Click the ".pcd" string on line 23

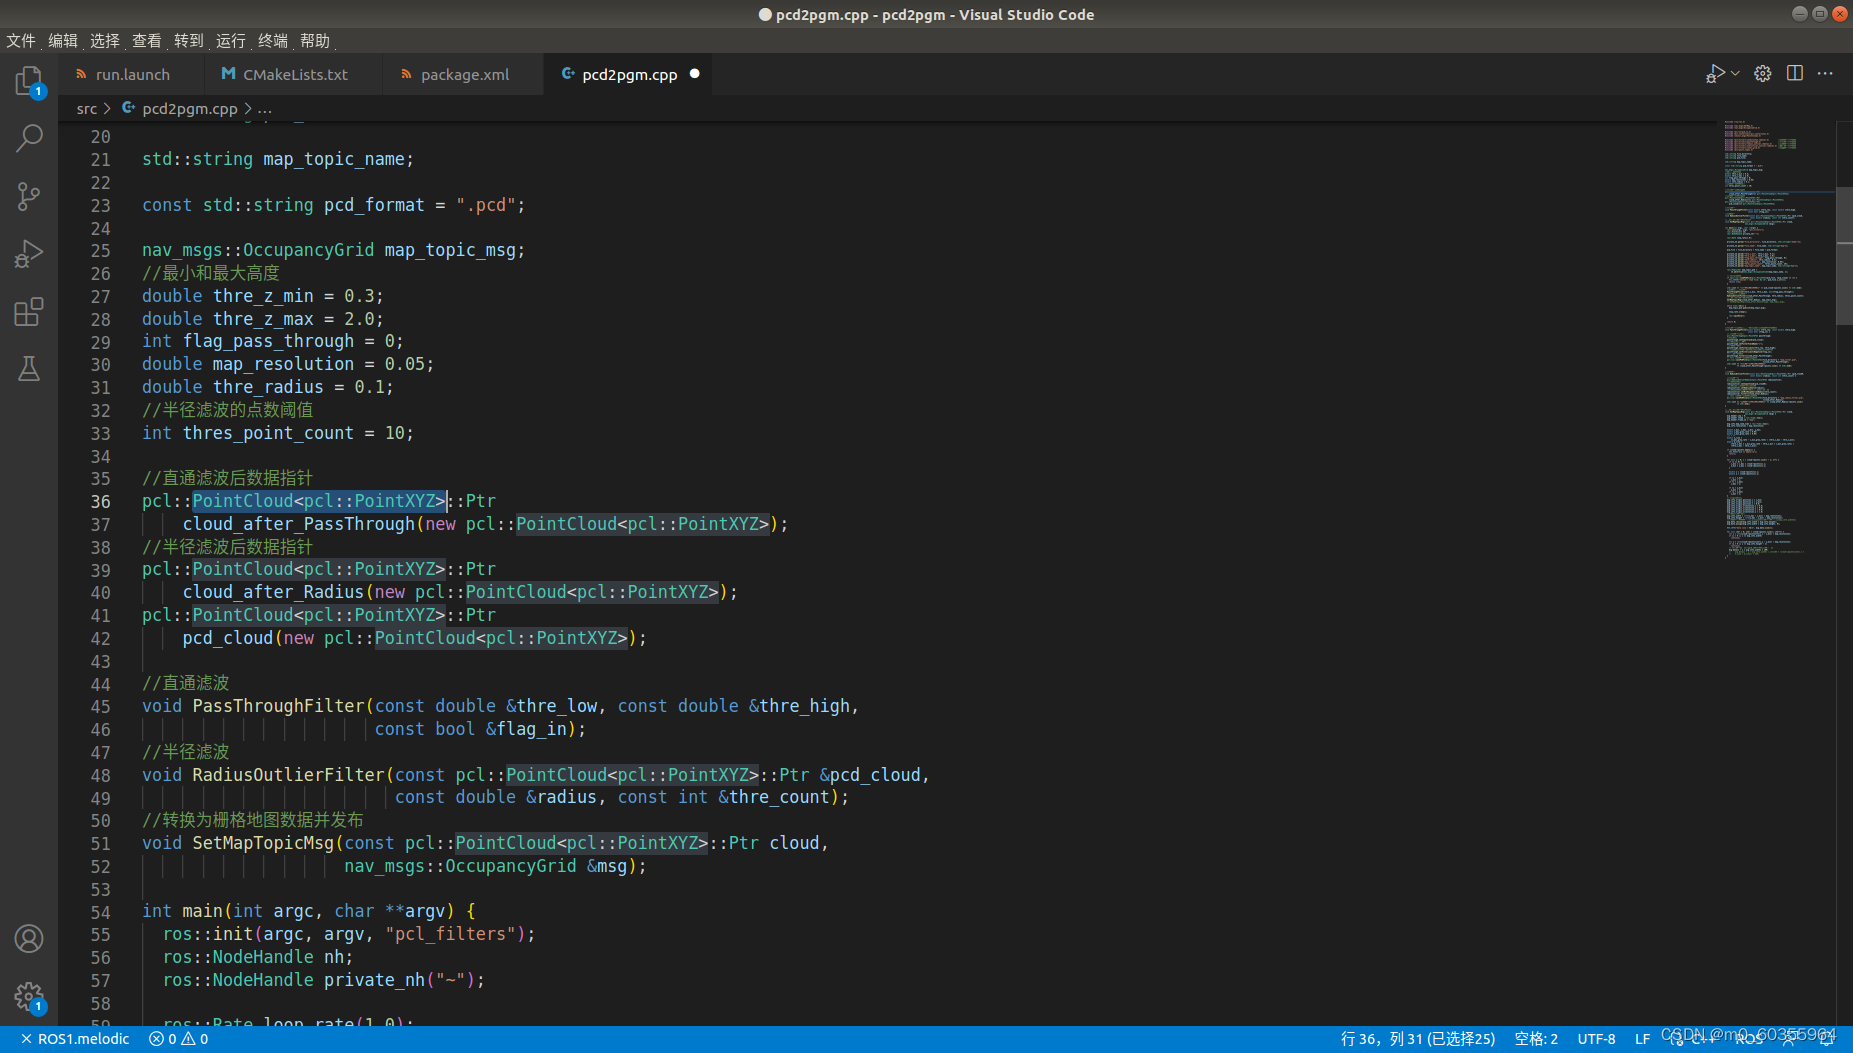point(485,205)
